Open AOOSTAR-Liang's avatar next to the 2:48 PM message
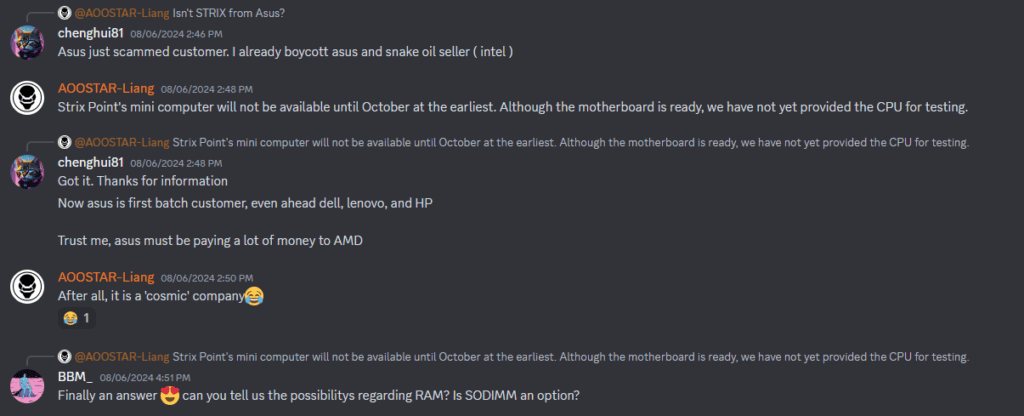The width and height of the screenshot is (1024, 416). pos(26,97)
